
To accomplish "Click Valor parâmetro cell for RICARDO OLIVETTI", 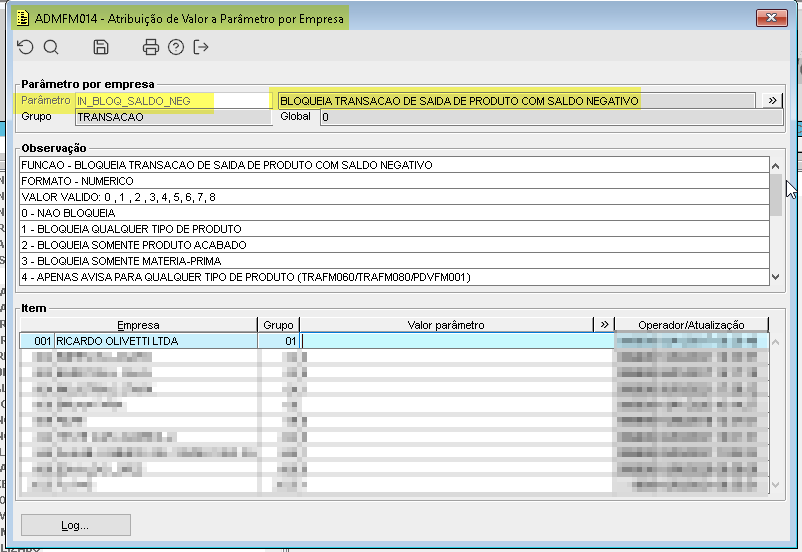I will (x=457, y=341).
